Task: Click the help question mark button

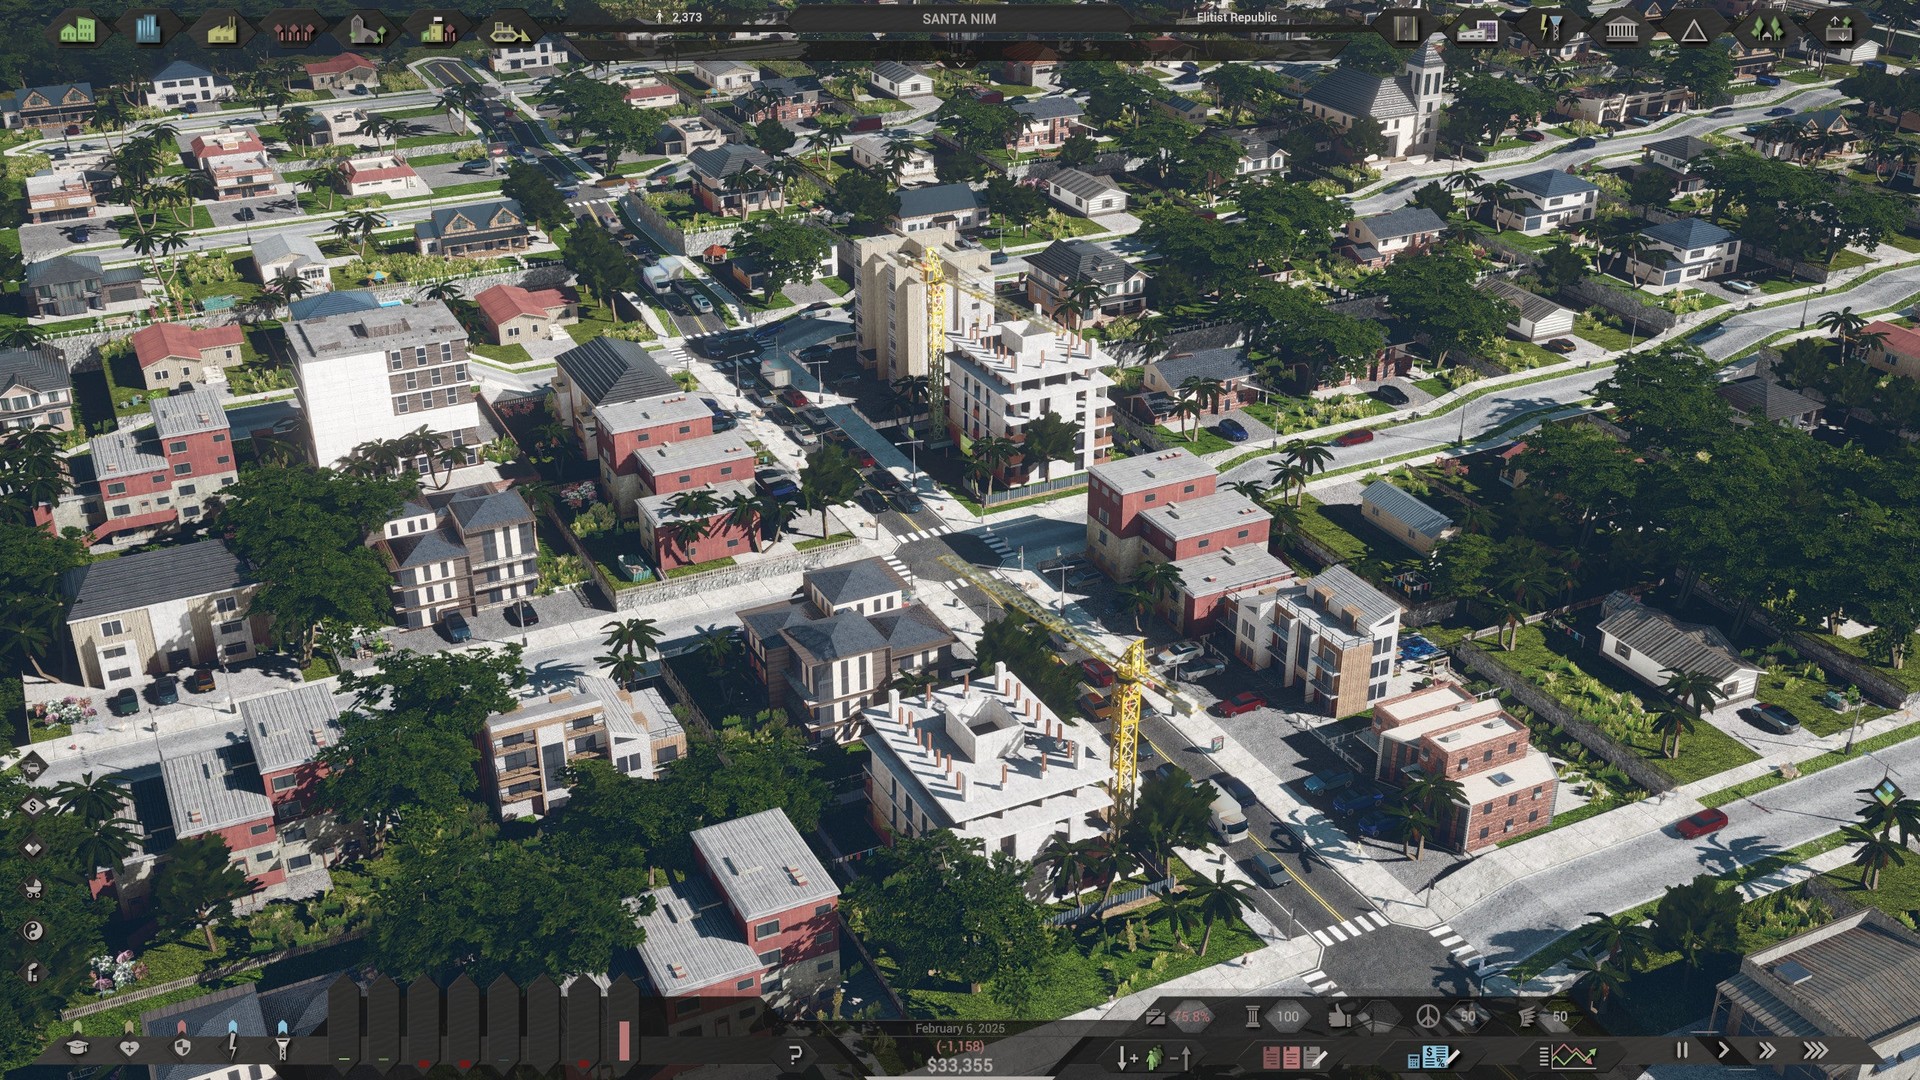Action: (795, 1054)
